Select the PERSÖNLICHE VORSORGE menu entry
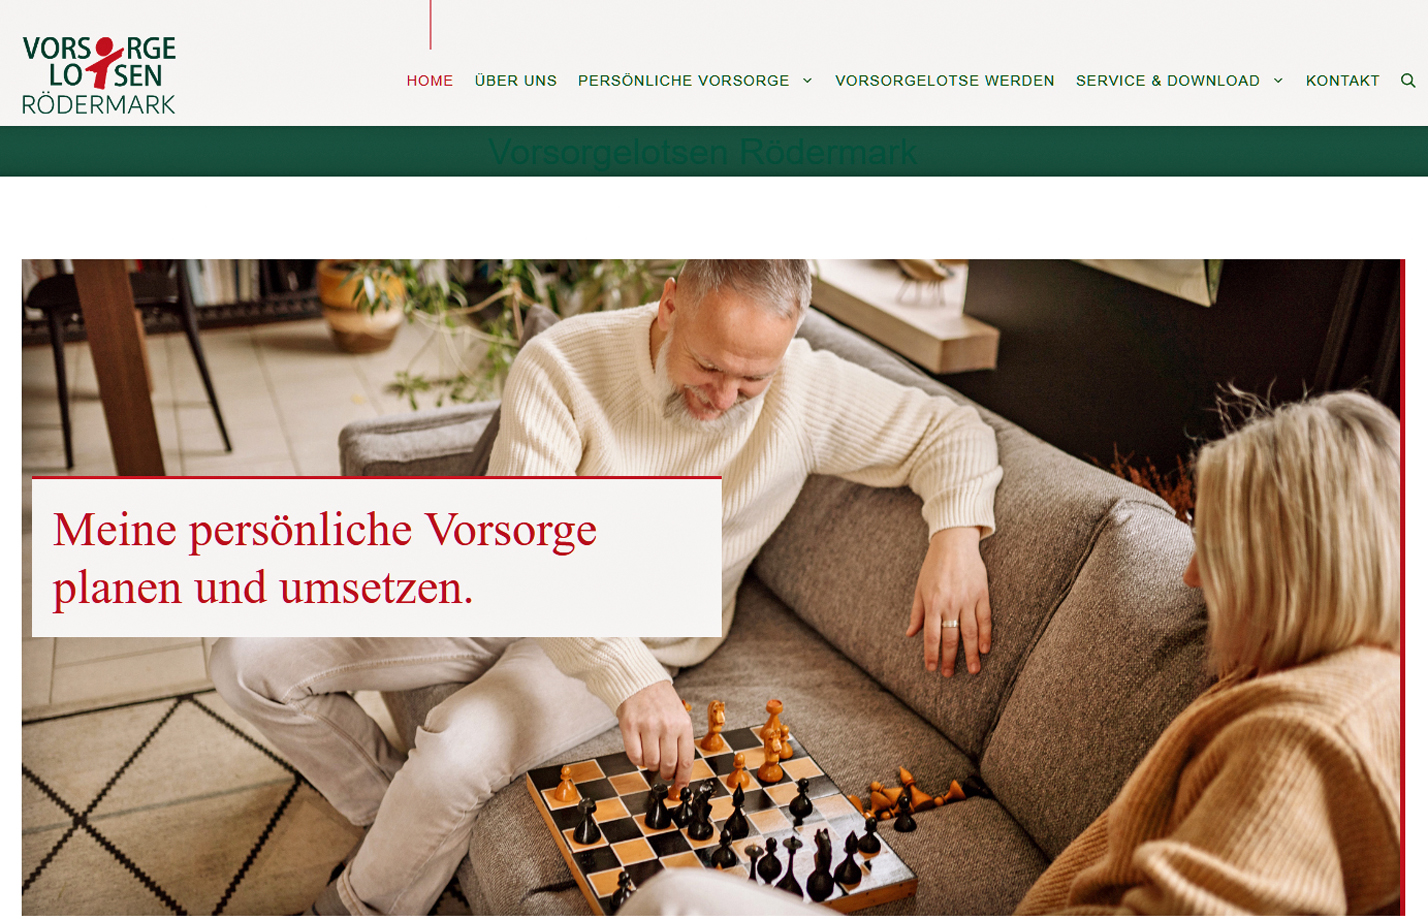This screenshot has width=1428, height=919. point(683,80)
